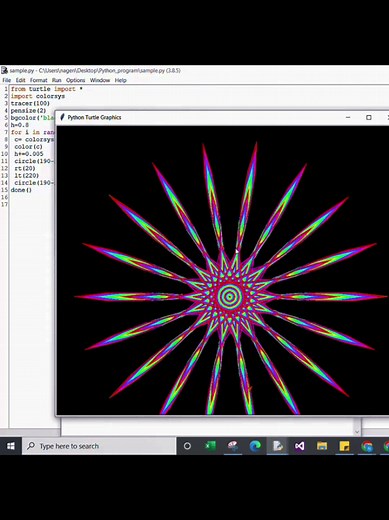389x520 pixels.
Task: Click the center of the turtle star drawing
Action: (x=229, y=296)
